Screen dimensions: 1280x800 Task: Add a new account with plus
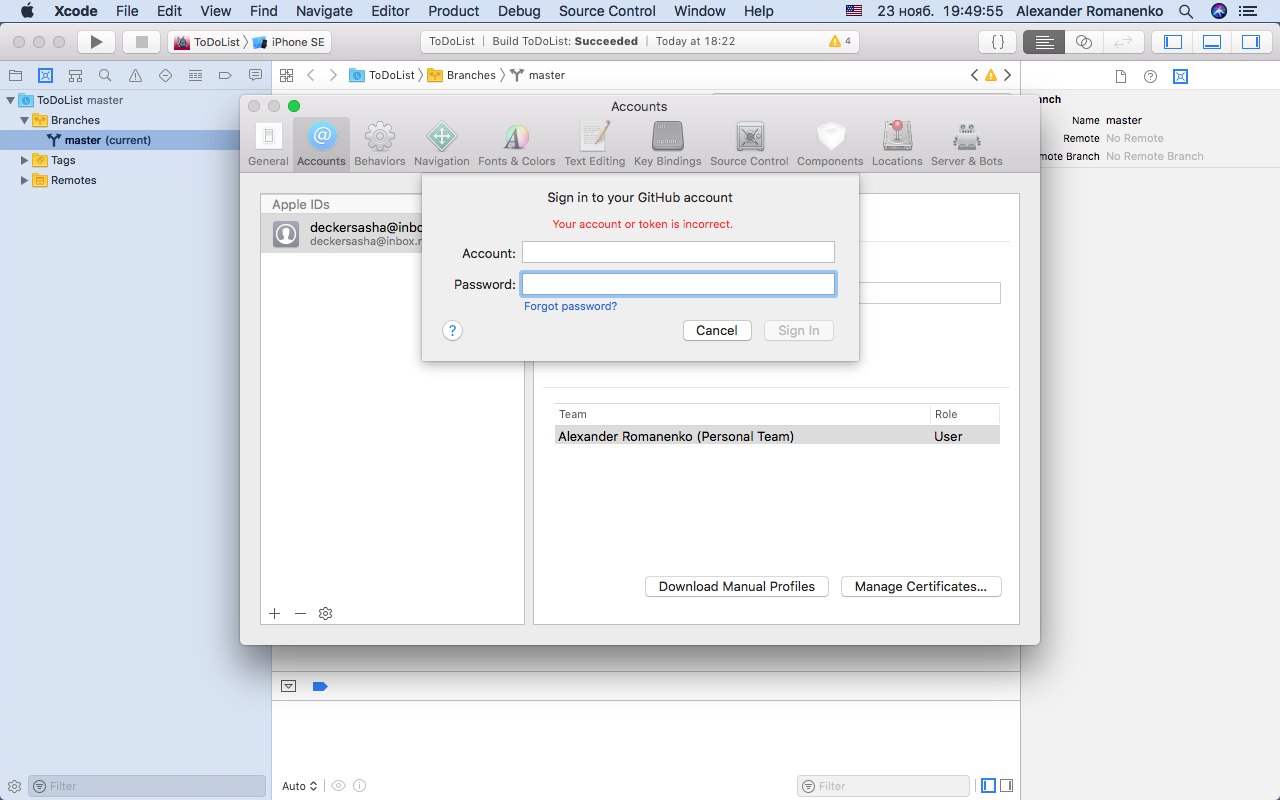click(x=275, y=613)
